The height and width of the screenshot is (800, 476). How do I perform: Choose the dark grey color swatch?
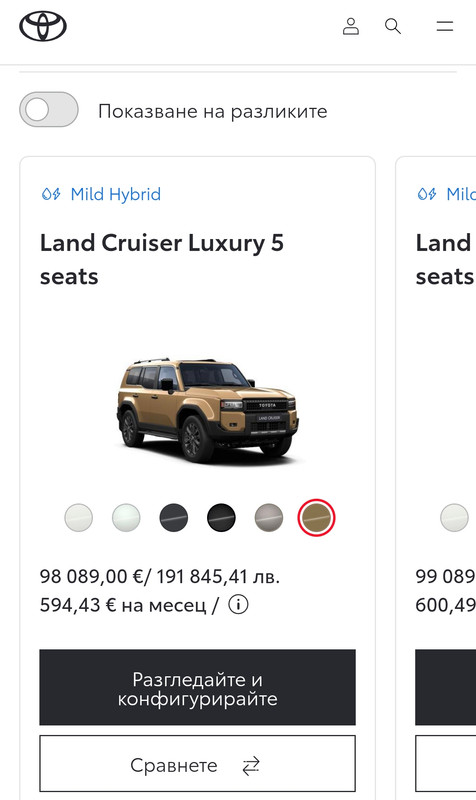click(x=173, y=517)
